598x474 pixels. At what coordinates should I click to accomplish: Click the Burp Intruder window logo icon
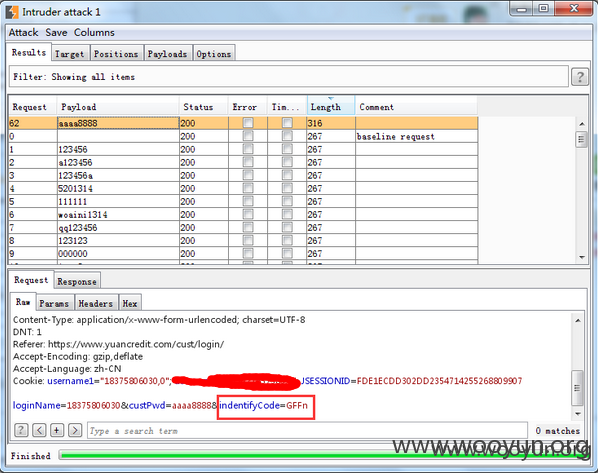(x=12, y=12)
